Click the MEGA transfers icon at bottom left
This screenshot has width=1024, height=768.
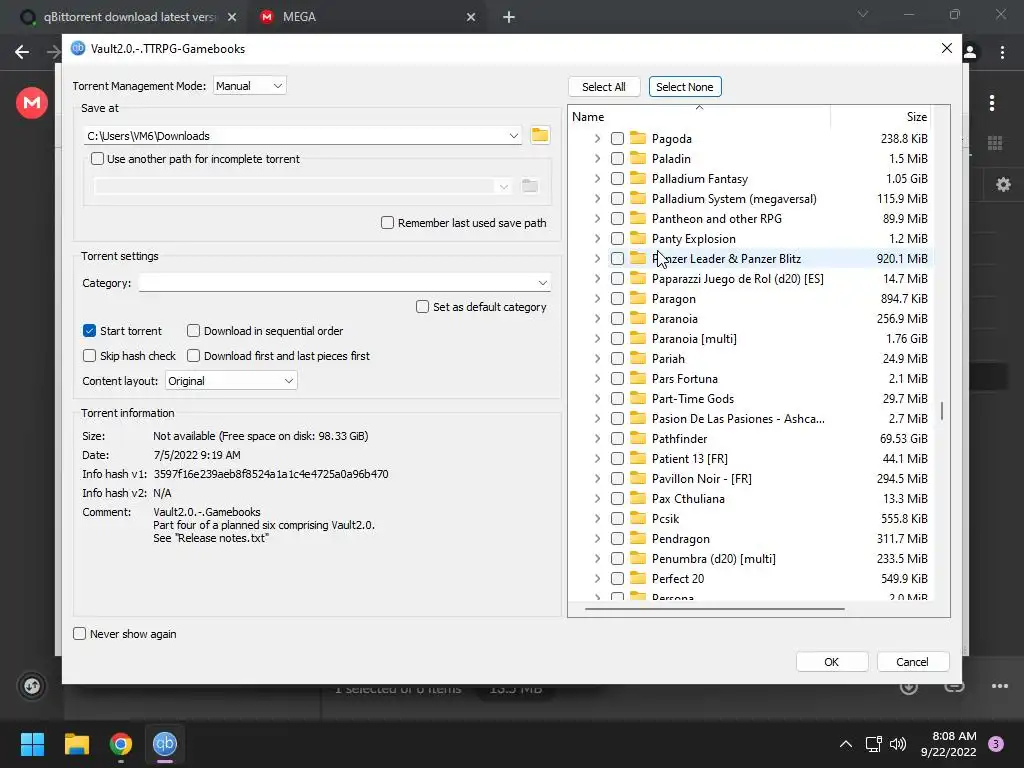click(32, 686)
